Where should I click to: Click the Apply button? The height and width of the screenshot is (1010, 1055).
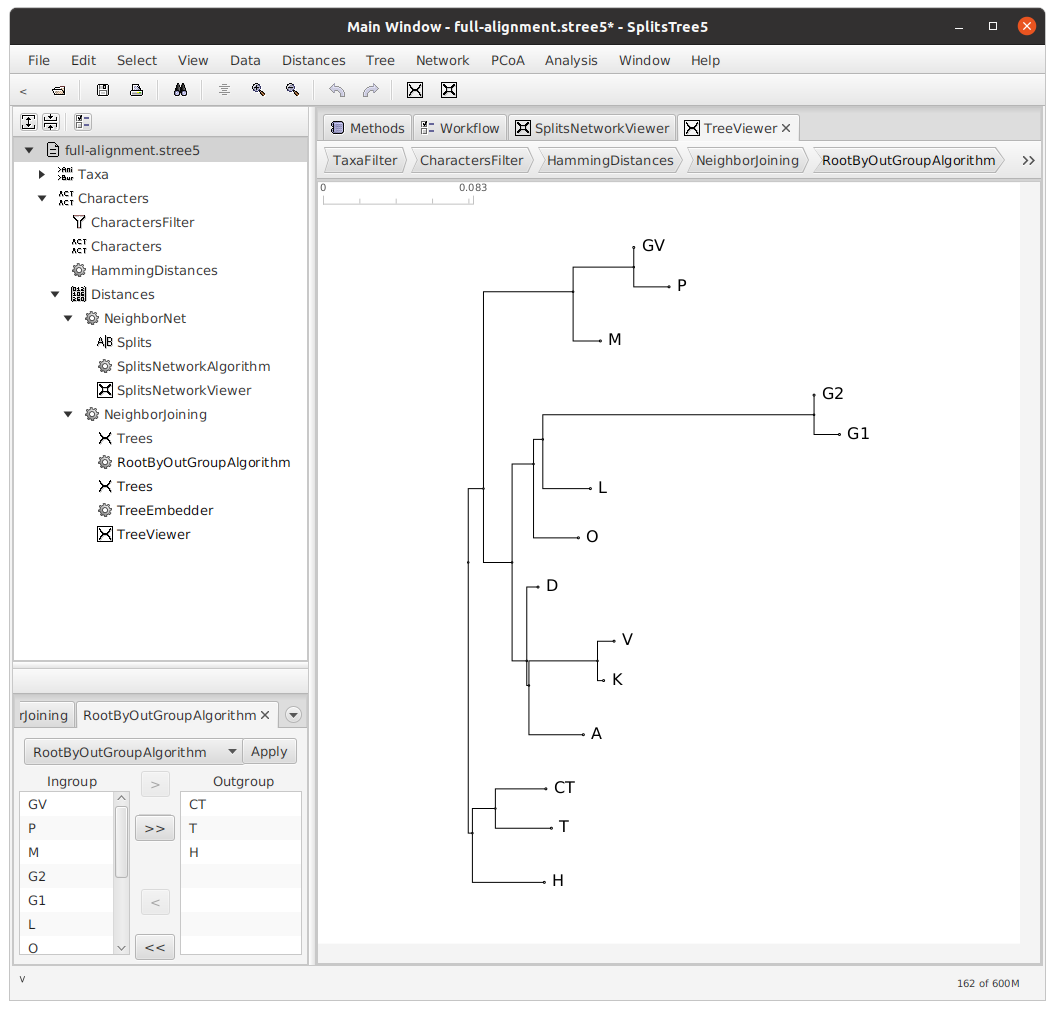click(x=269, y=752)
